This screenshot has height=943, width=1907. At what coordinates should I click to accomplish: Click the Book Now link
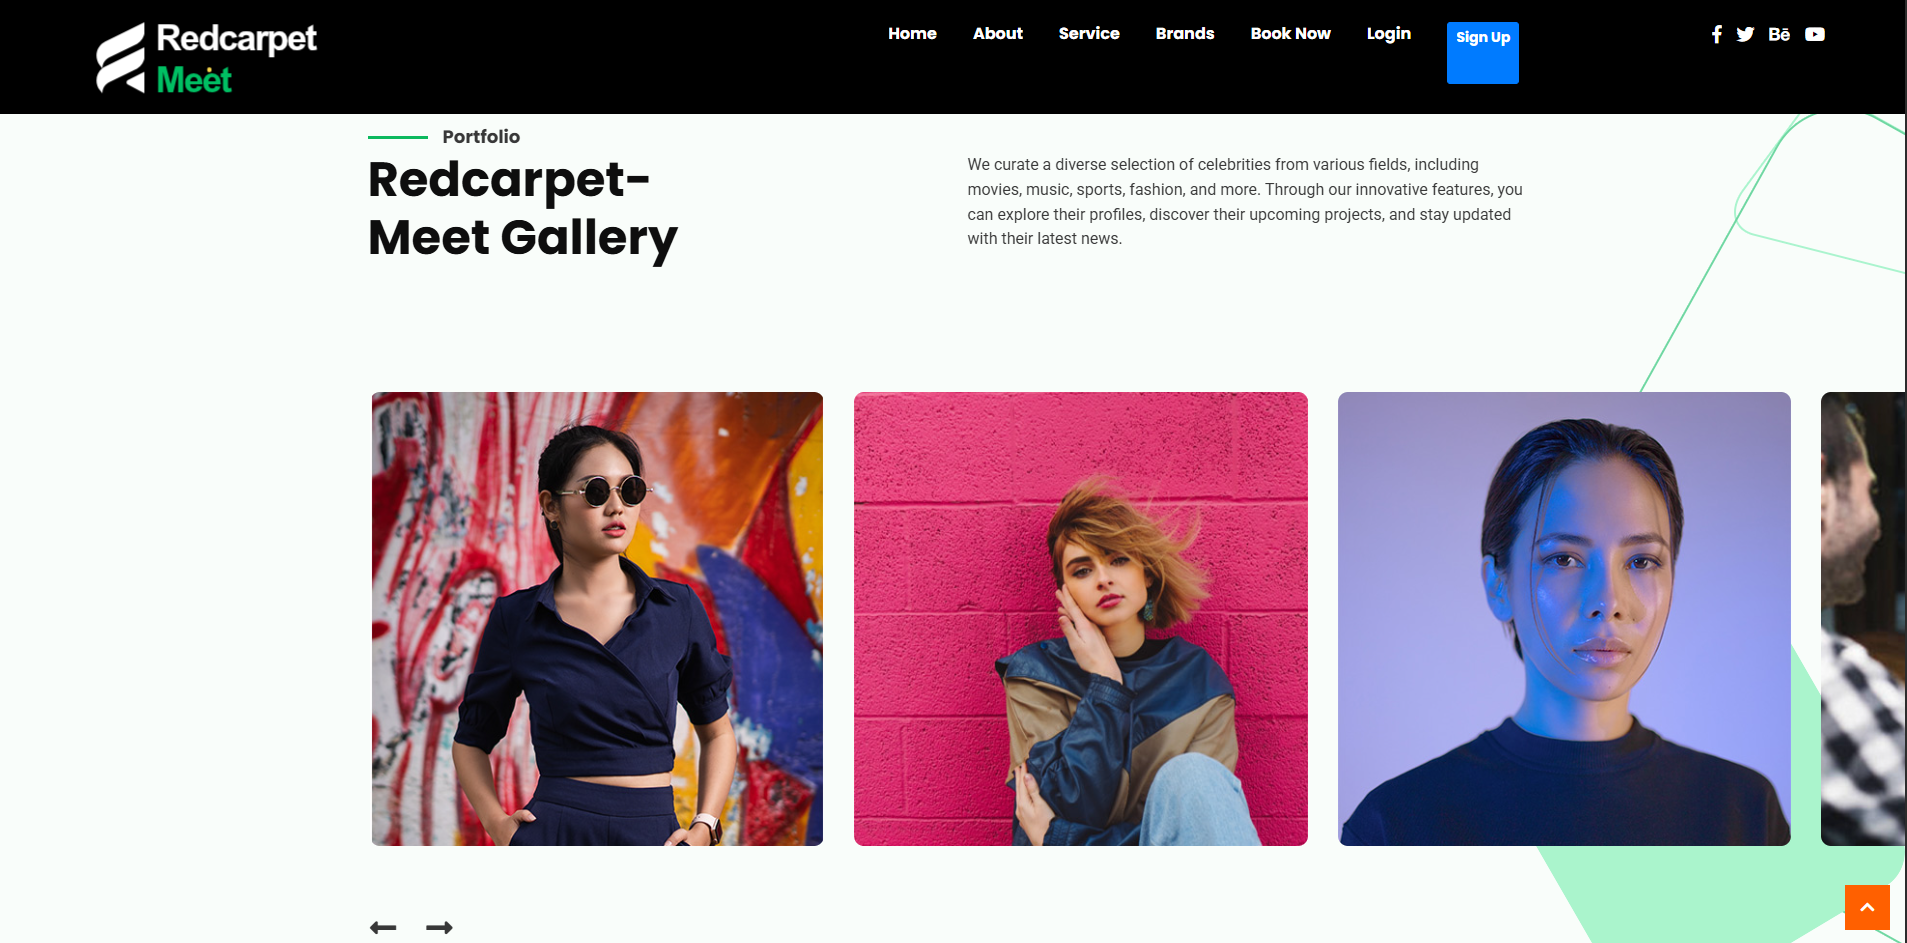pyautogui.click(x=1291, y=33)
